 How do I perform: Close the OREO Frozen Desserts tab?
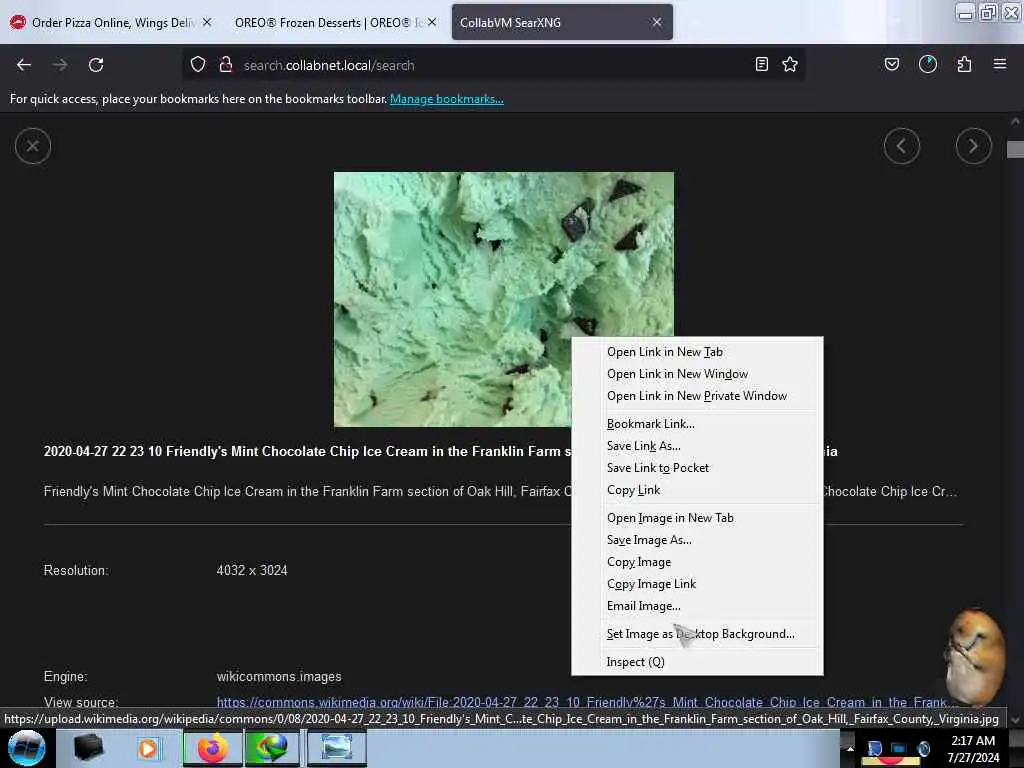point(432,22)
